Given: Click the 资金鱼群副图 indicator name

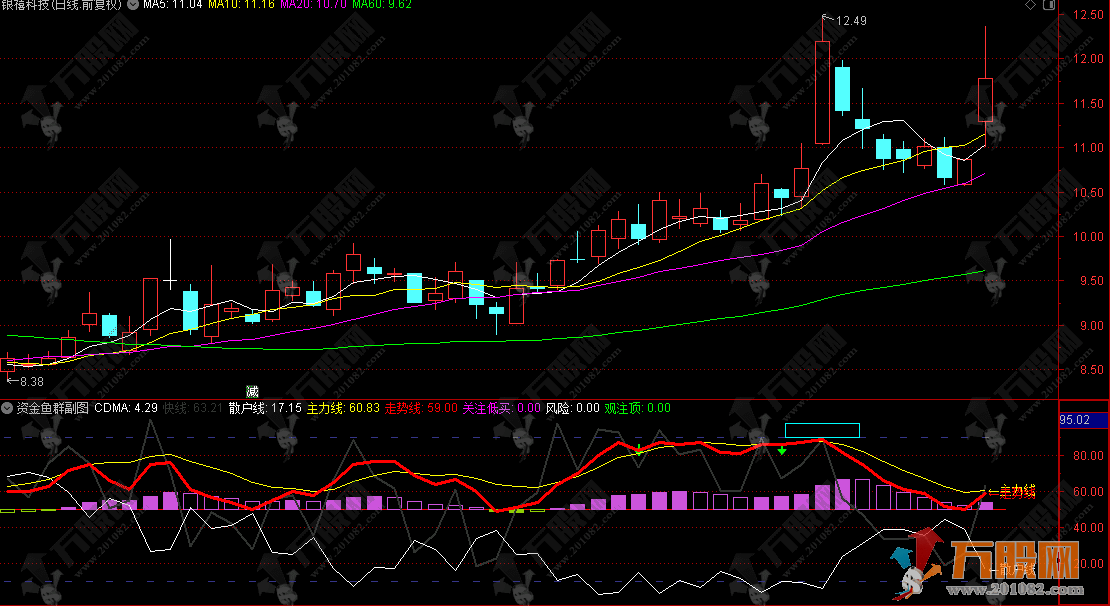Looking at the screenshot, I should (x=52, y=408).
